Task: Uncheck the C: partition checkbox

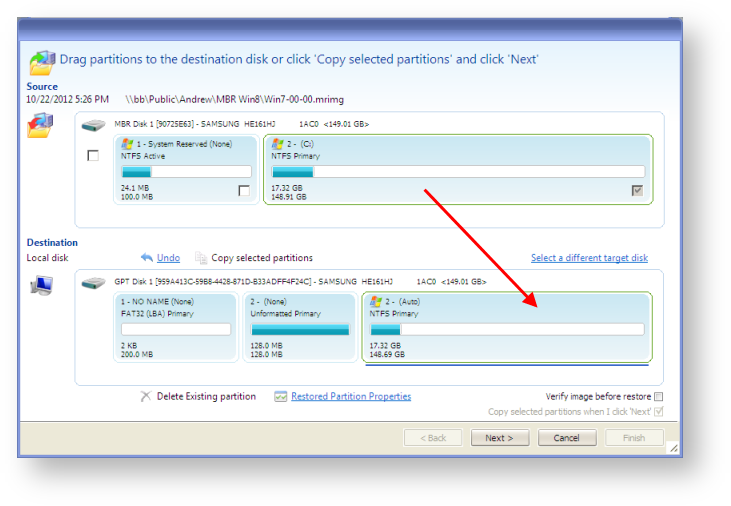Action: pos(637,190)
